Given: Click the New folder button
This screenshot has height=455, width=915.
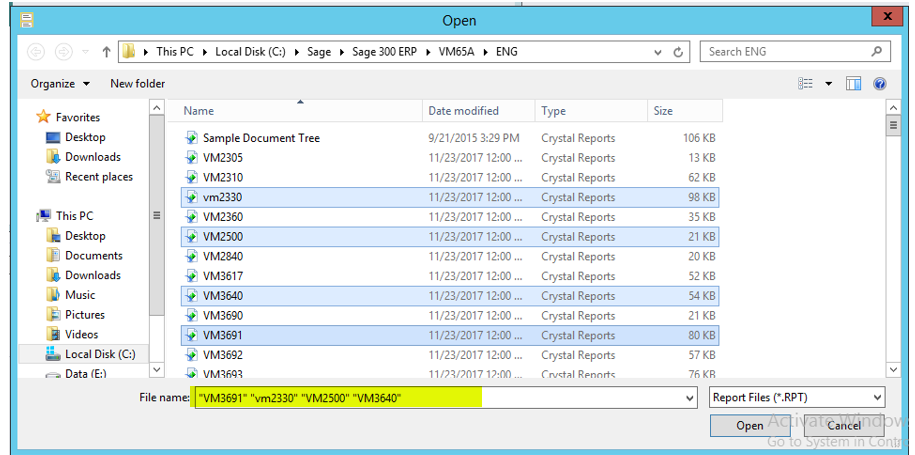Looking at the screenshot, I should click(x=137, y=84).
